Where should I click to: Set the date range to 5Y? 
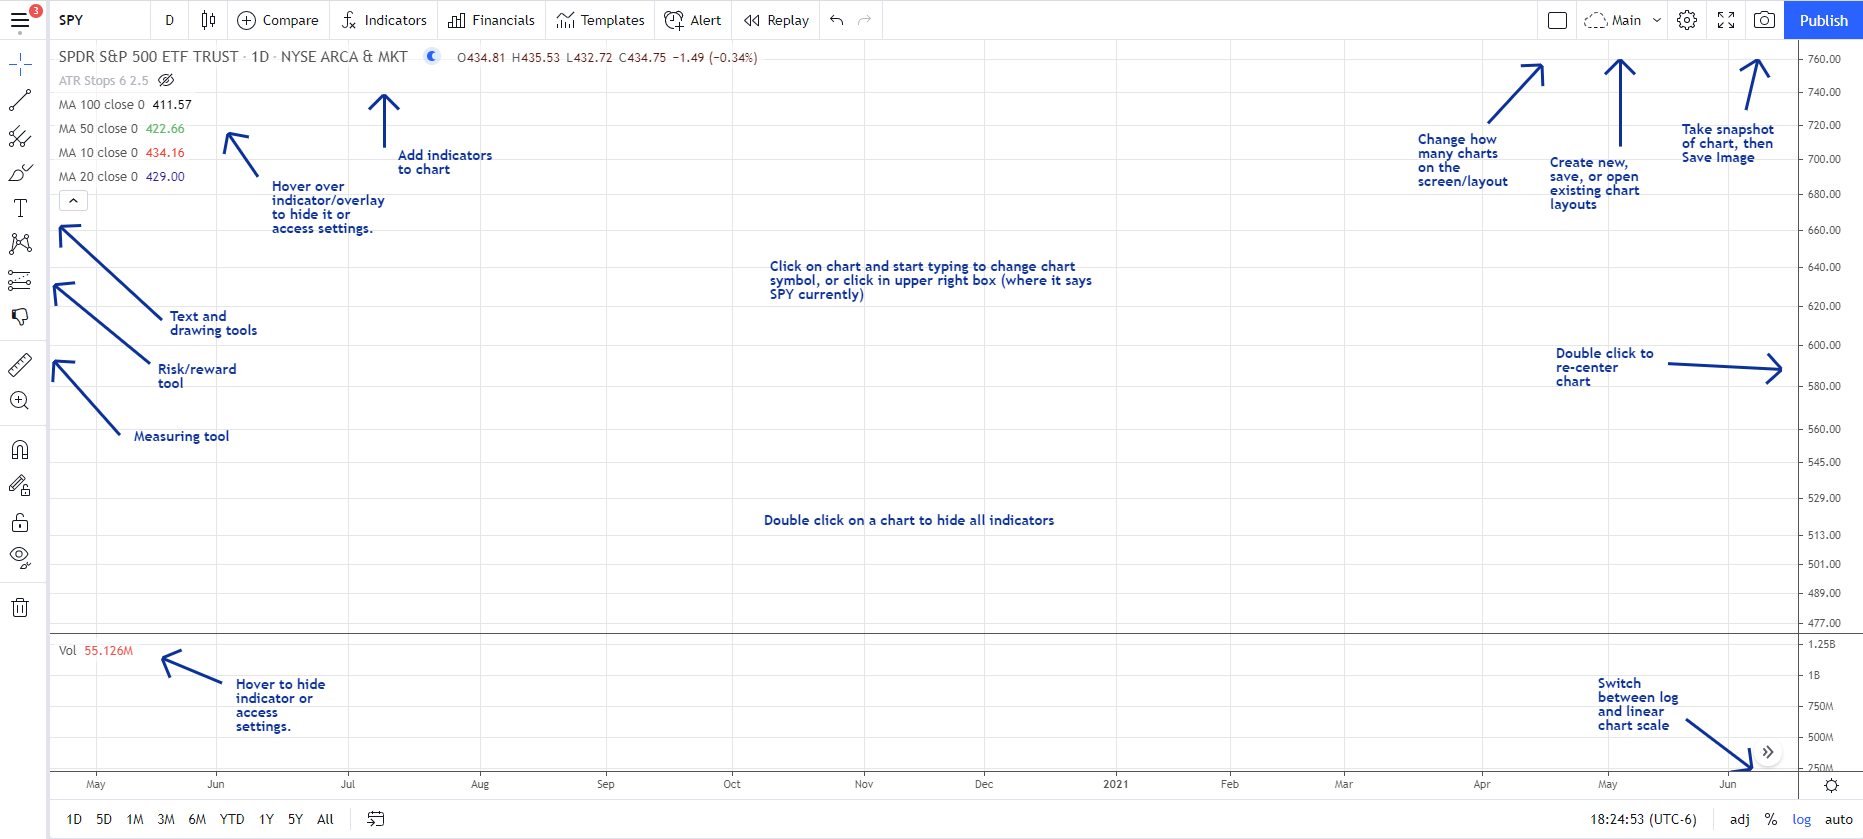coord(295,819)
